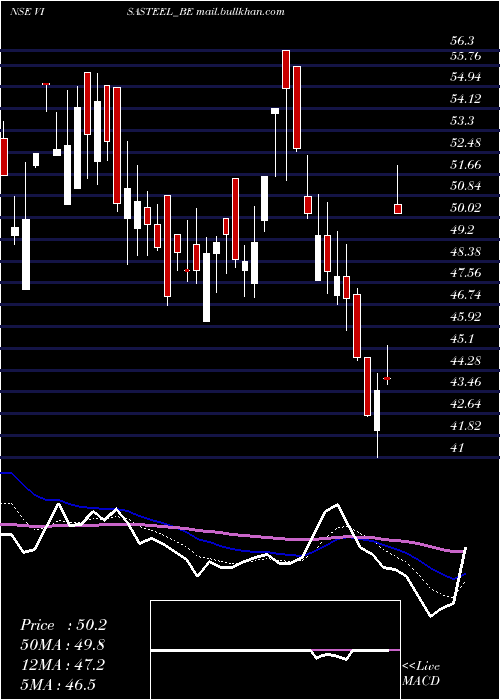Viewport: 500px width, 700px height.
Task: Click the MACD histogram panel
Action: pyautogui.click(x=275, y=650)
